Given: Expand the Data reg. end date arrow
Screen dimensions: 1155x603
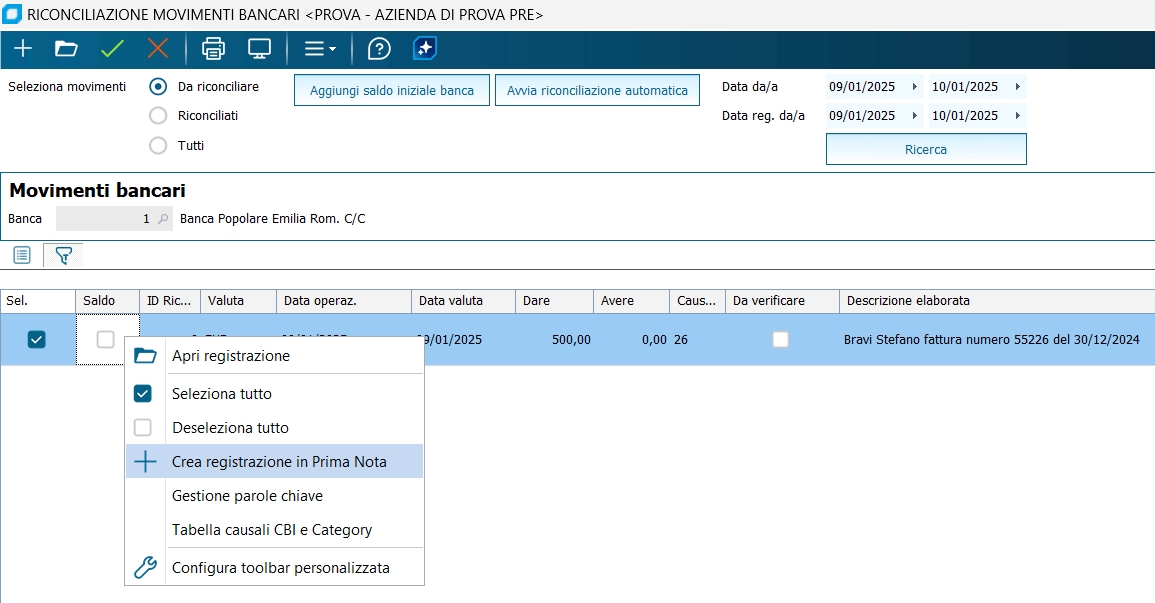Looking at the screenshot, I should 1017,116.
